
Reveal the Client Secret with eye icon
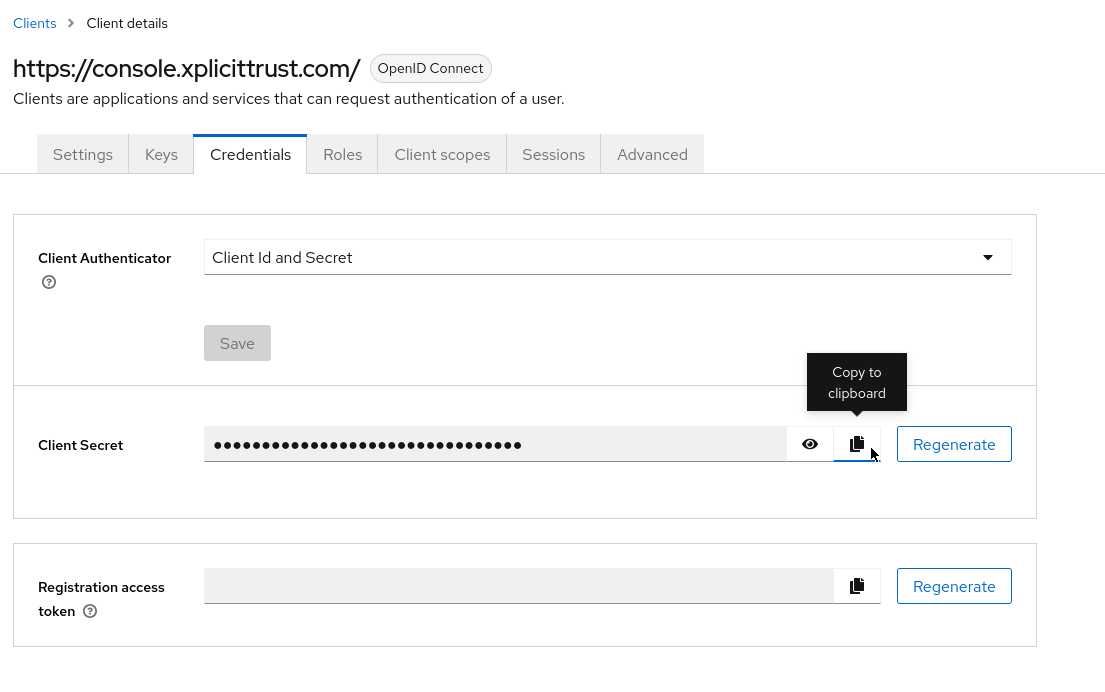tap(810, 444)
